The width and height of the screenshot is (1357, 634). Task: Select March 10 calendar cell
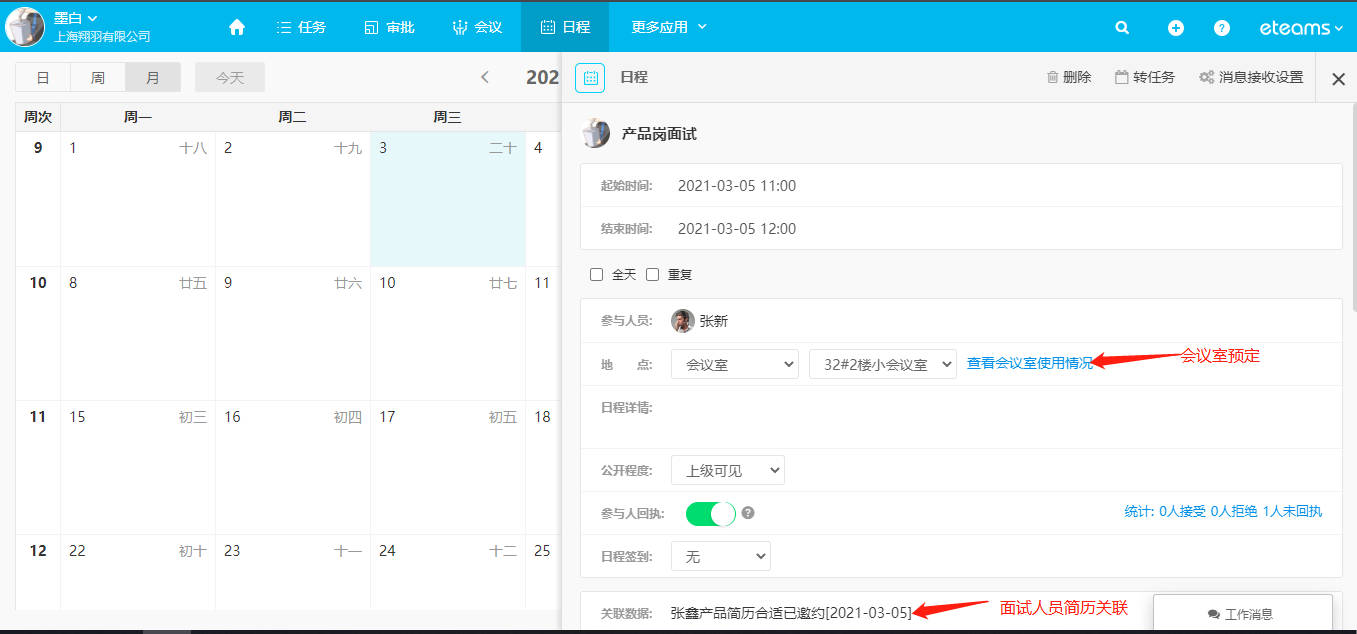click(x=448, y=333)
